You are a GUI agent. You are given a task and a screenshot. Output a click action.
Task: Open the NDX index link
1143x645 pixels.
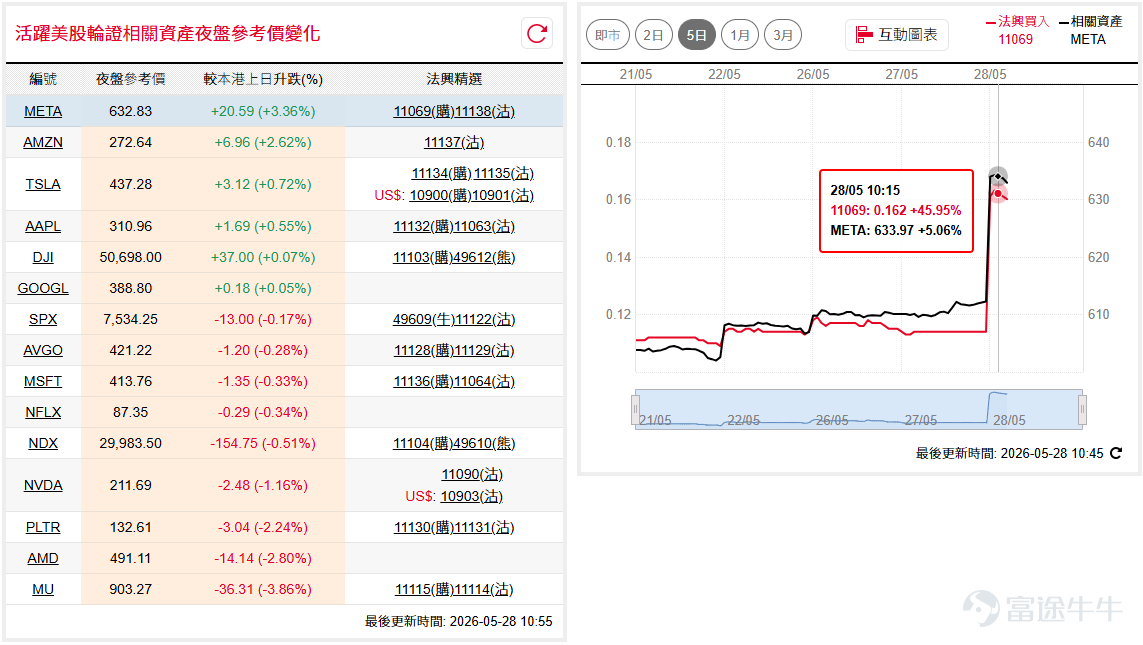tap(43, 443)
